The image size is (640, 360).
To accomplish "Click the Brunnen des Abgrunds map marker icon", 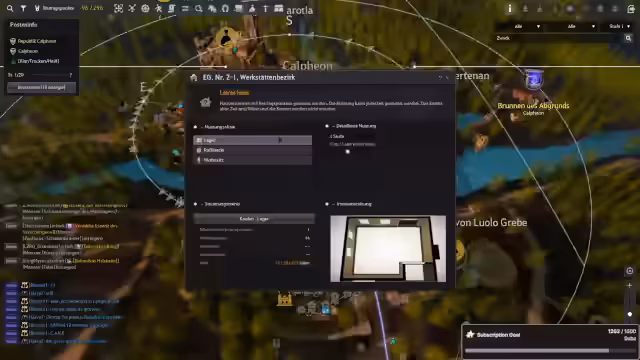I will [534, 79].
